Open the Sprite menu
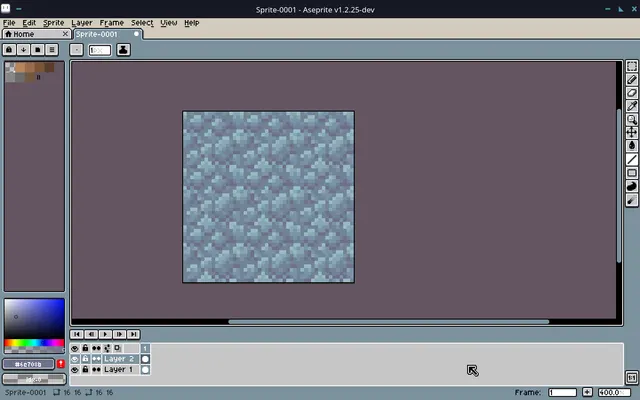 pyautogui.click(x=53, y=23)
